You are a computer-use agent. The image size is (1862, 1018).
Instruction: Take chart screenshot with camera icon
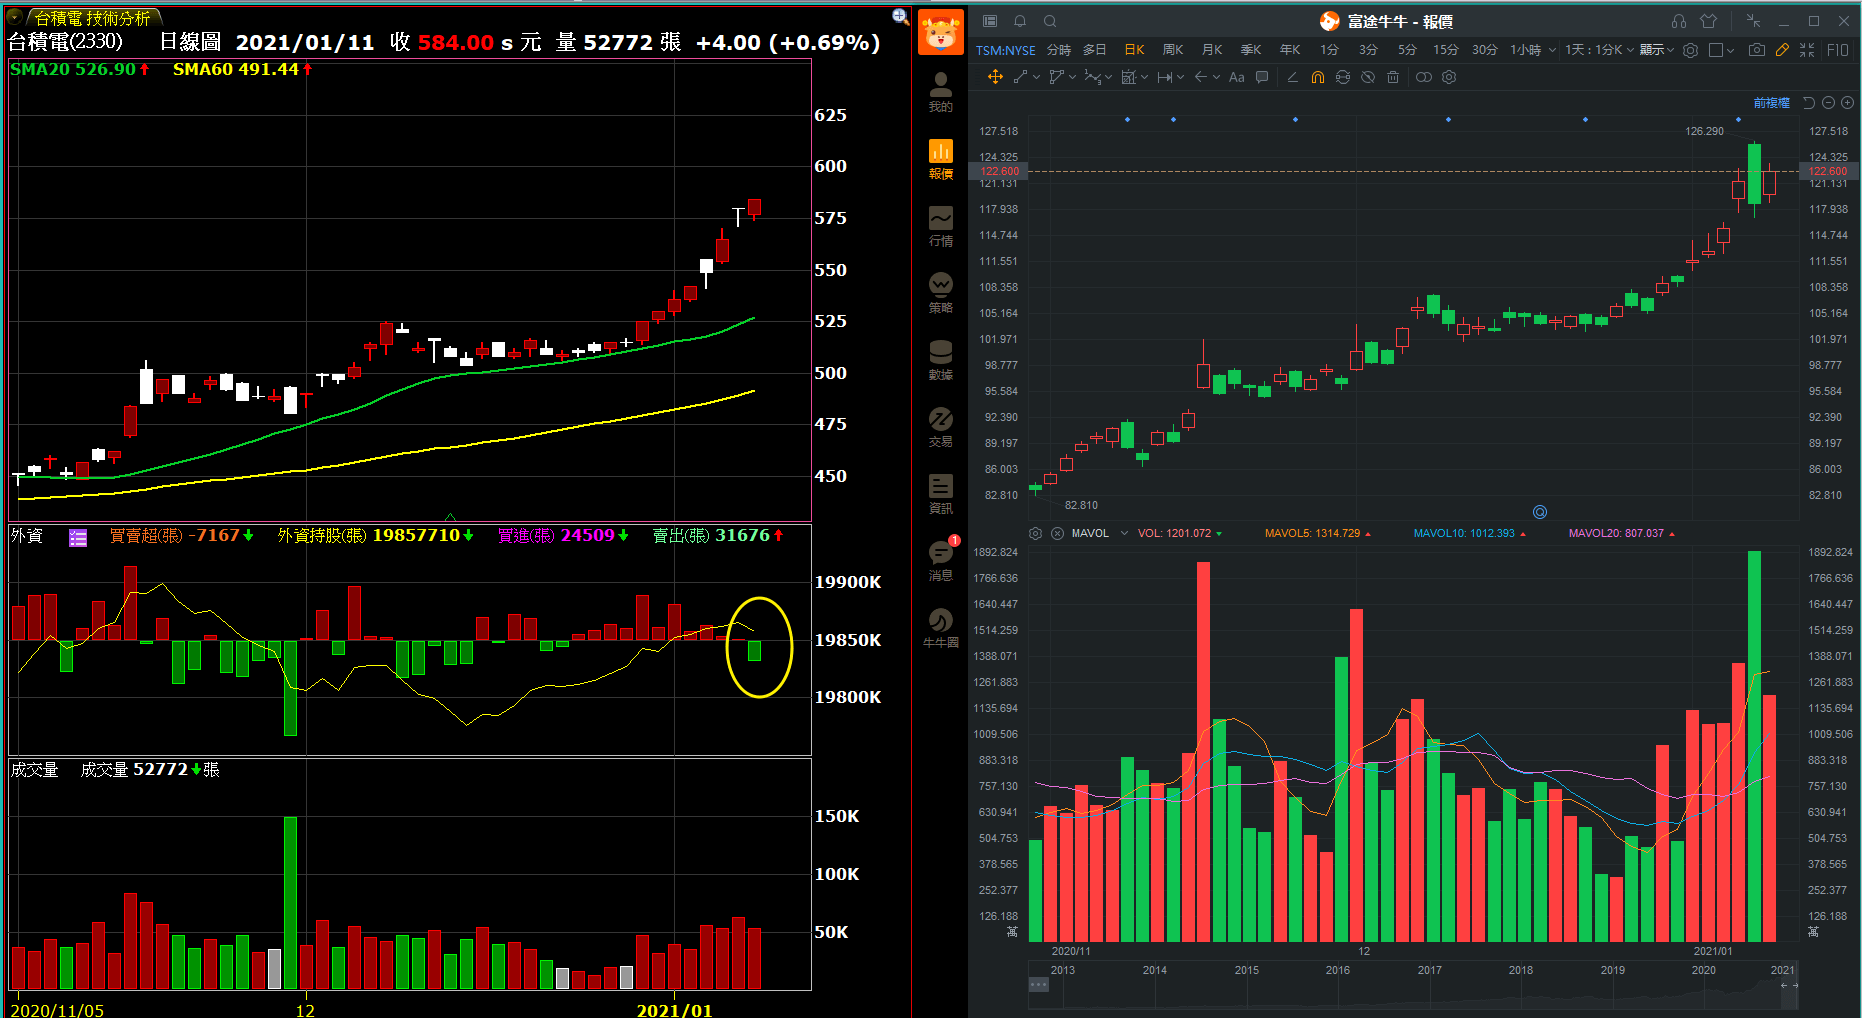point(1757,50)
